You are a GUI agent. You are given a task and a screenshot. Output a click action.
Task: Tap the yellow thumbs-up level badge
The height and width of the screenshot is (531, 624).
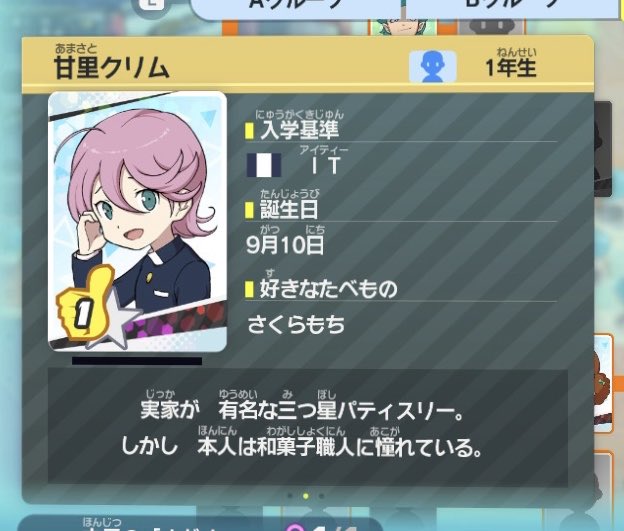click(84, 303)
